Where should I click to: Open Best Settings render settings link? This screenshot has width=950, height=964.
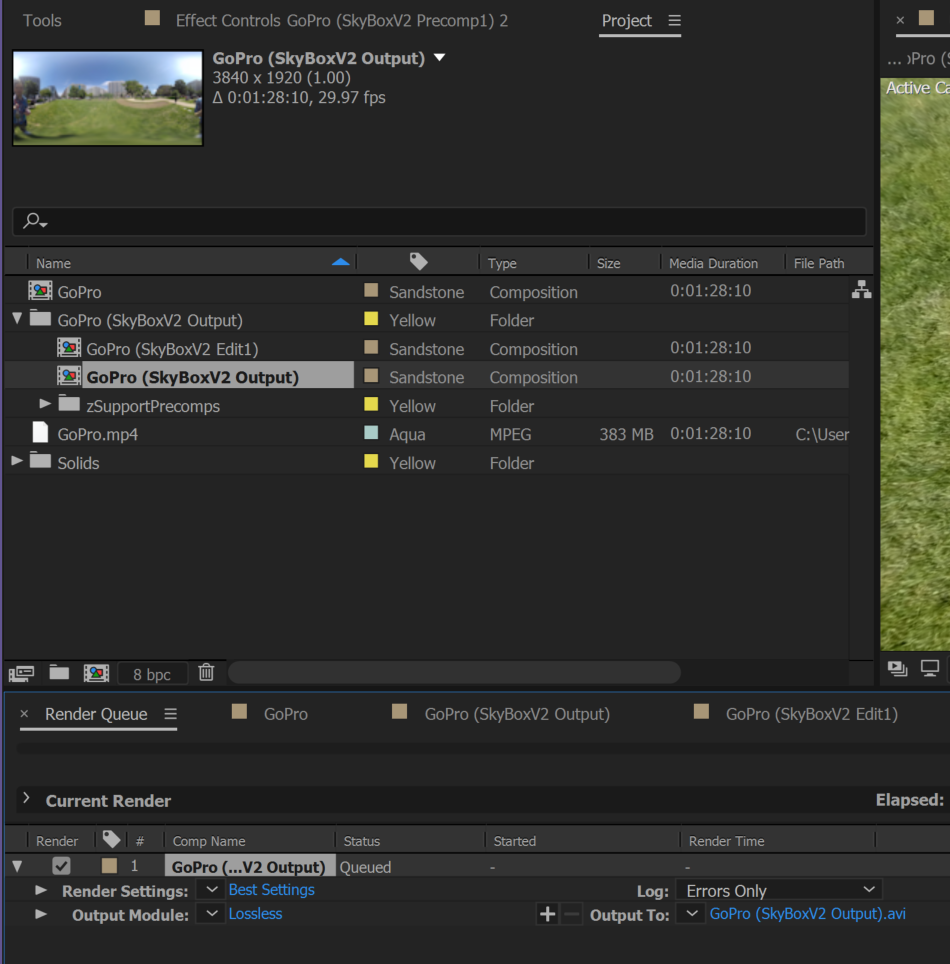pyautogui.click(x=271, y=890)
